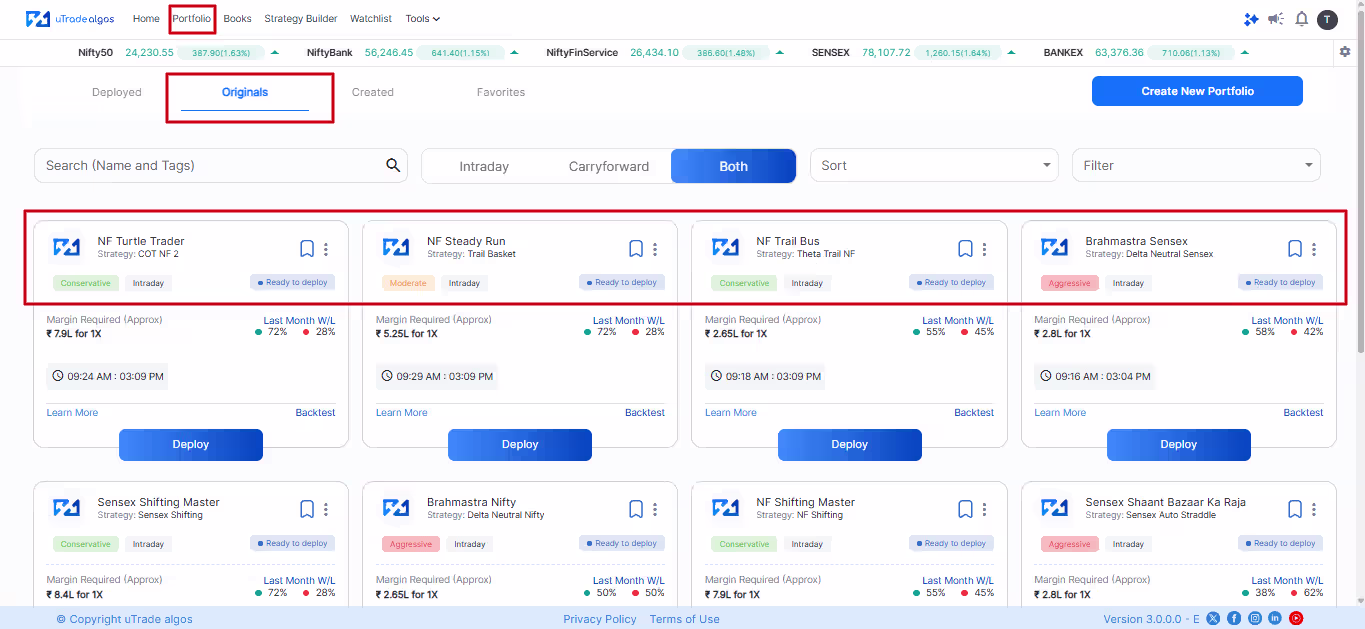Screen dimensions: 1365x629
Task: Open the Sensex Shifting Master three-dot menu
Action: (326, 510)
